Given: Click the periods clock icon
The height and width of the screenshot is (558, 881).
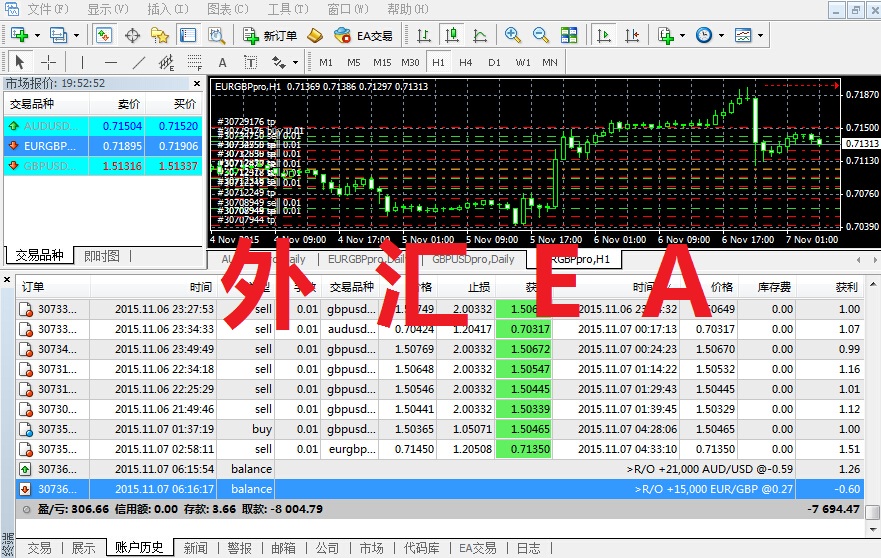Looking at the screenshot, I should tap(703, 35).
